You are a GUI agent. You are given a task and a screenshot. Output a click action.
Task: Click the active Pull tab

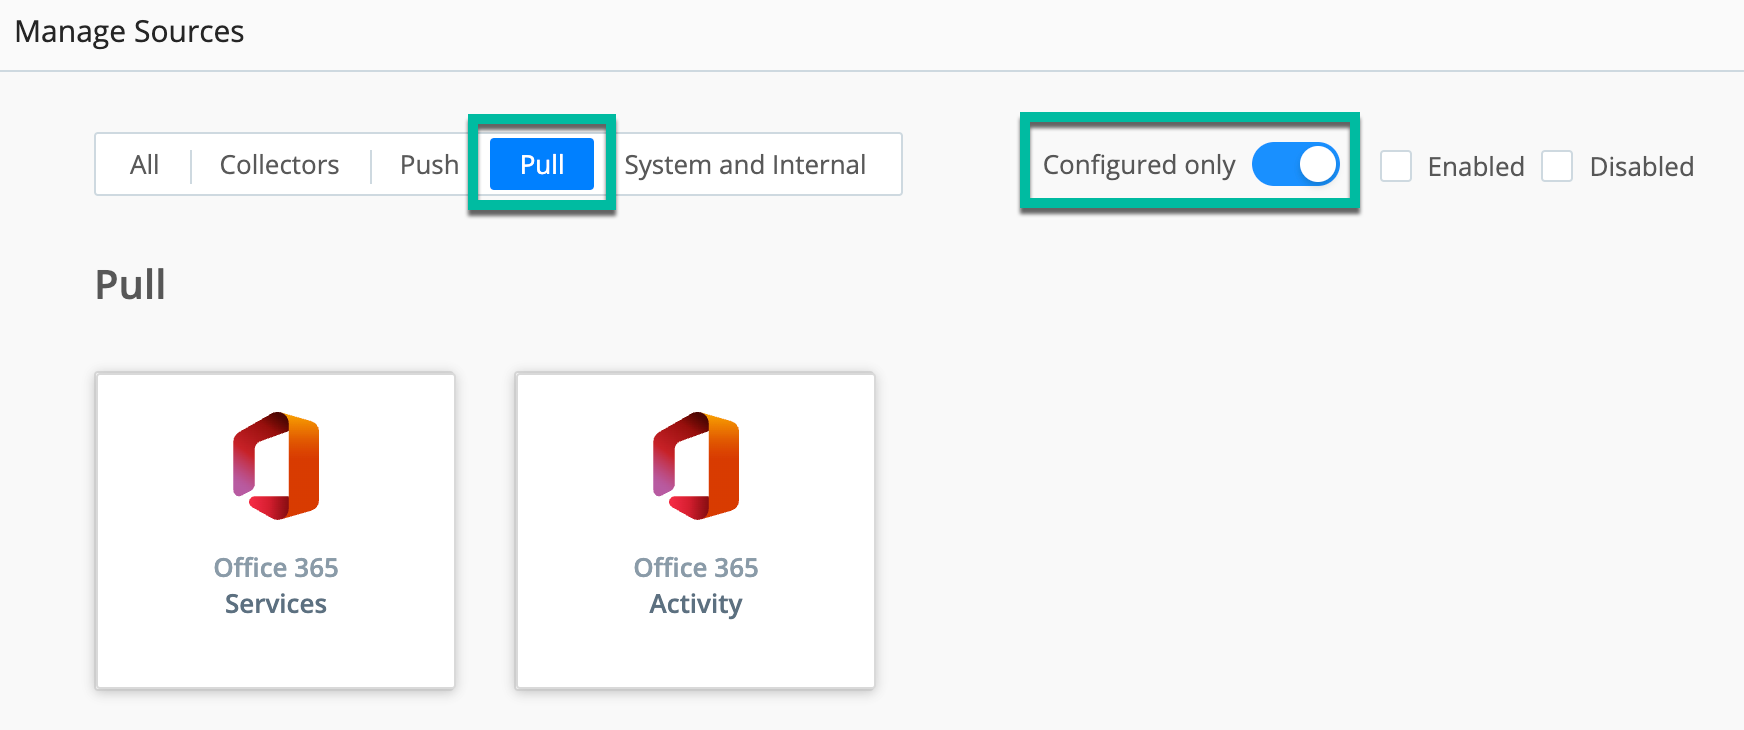point(542,165)
